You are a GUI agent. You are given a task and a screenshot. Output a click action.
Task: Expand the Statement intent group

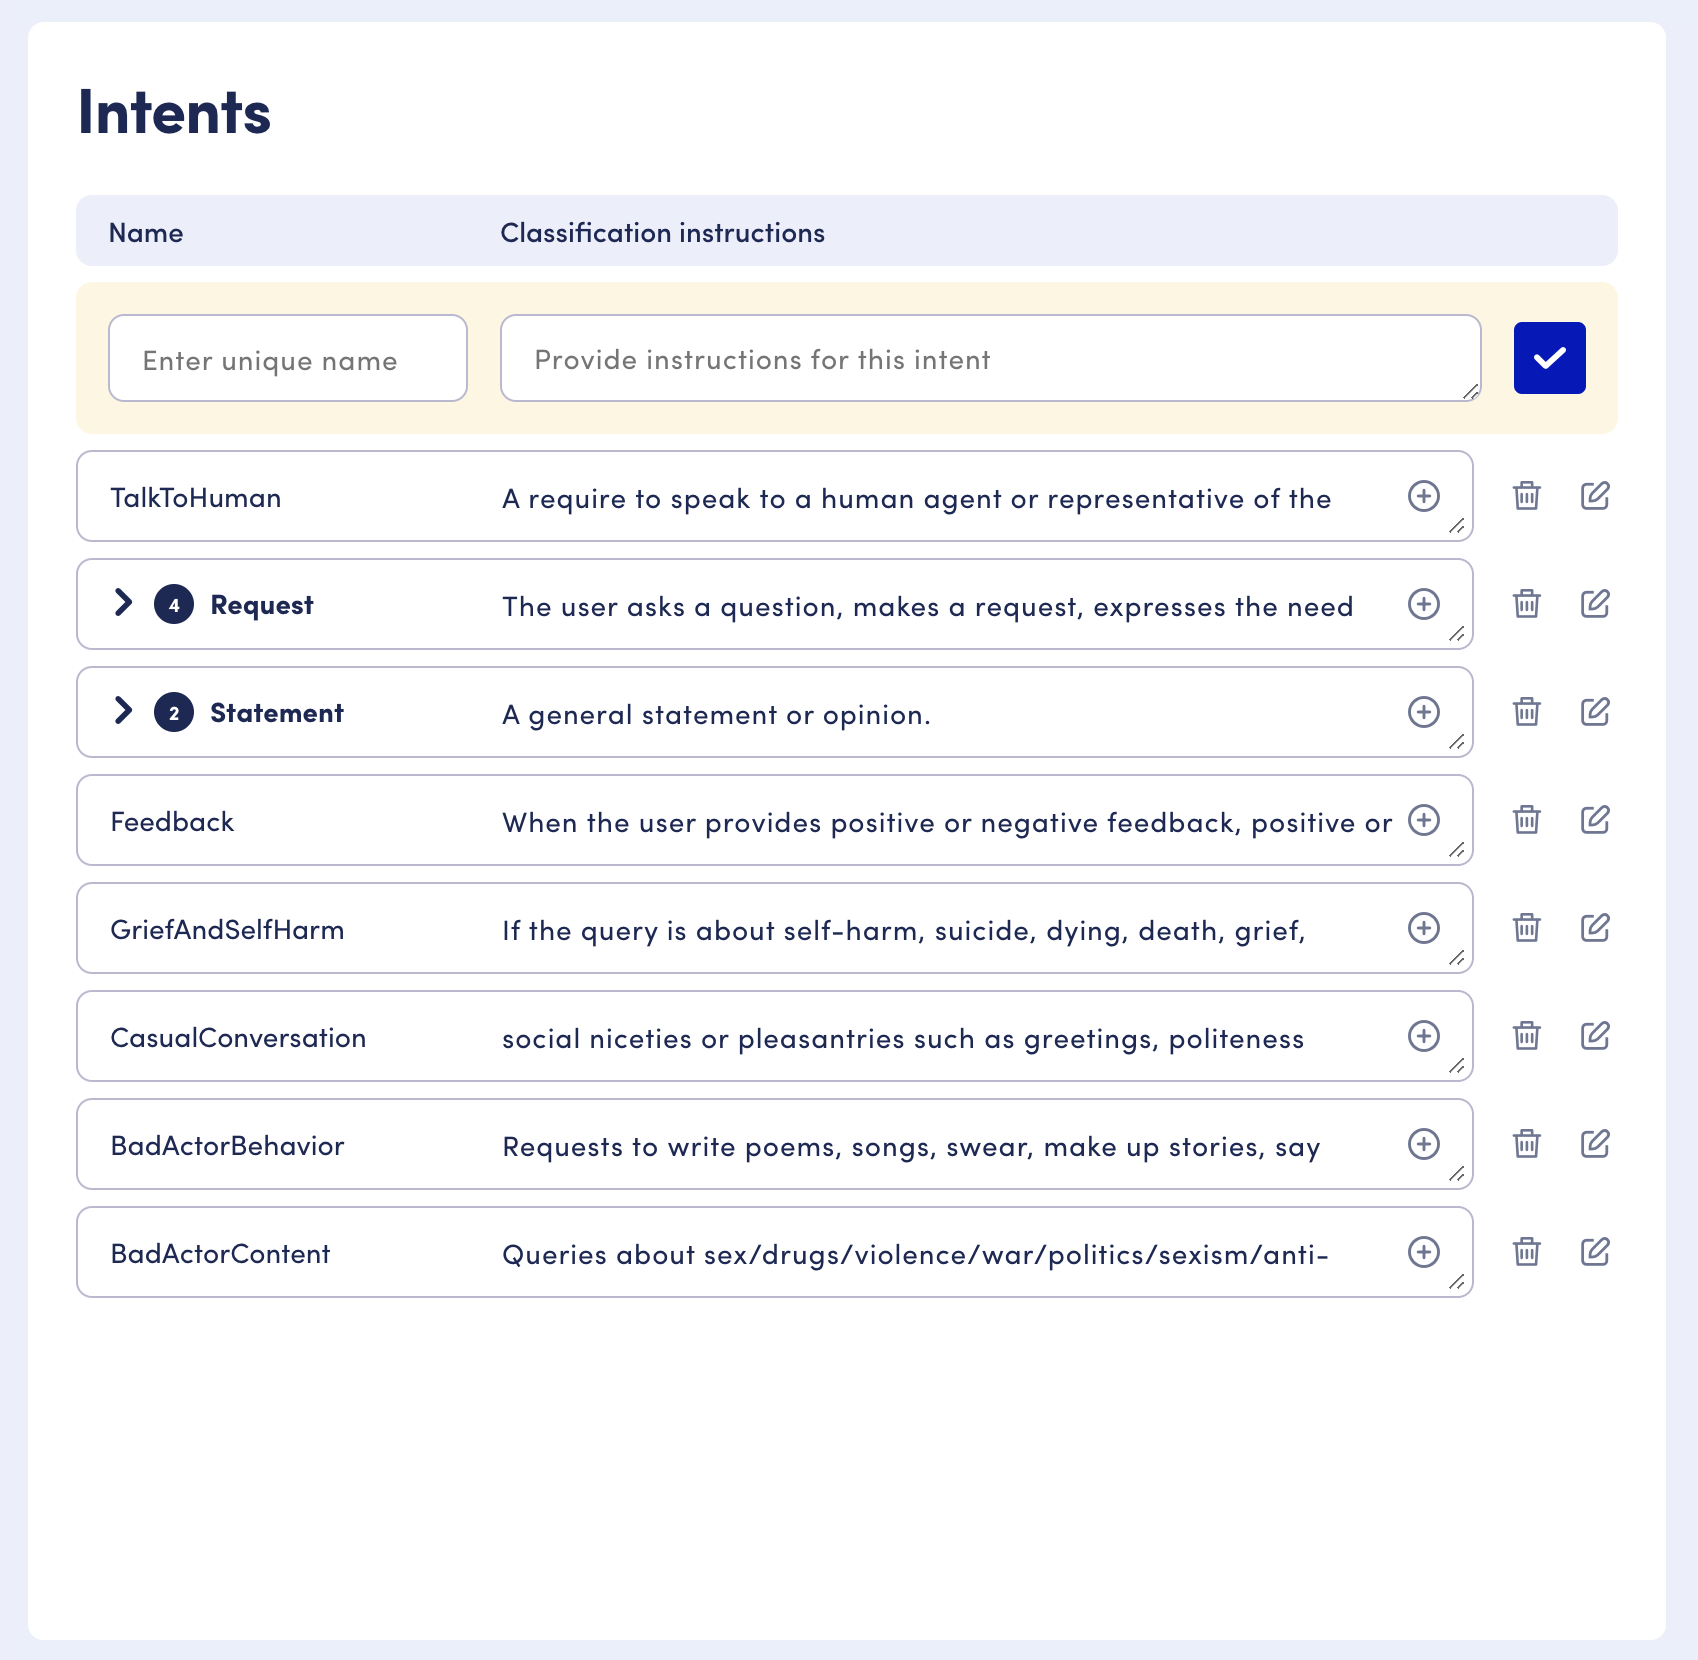pos(123,711)
